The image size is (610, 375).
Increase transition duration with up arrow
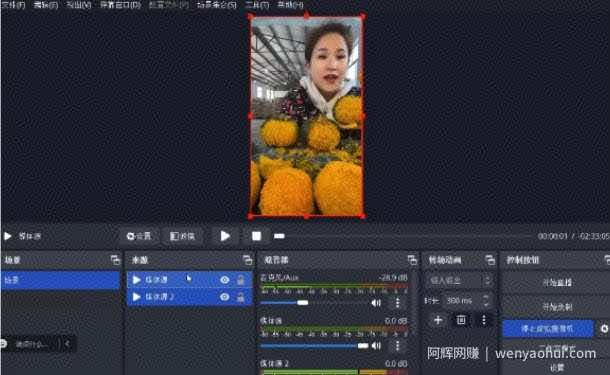(x=486, y=297)
